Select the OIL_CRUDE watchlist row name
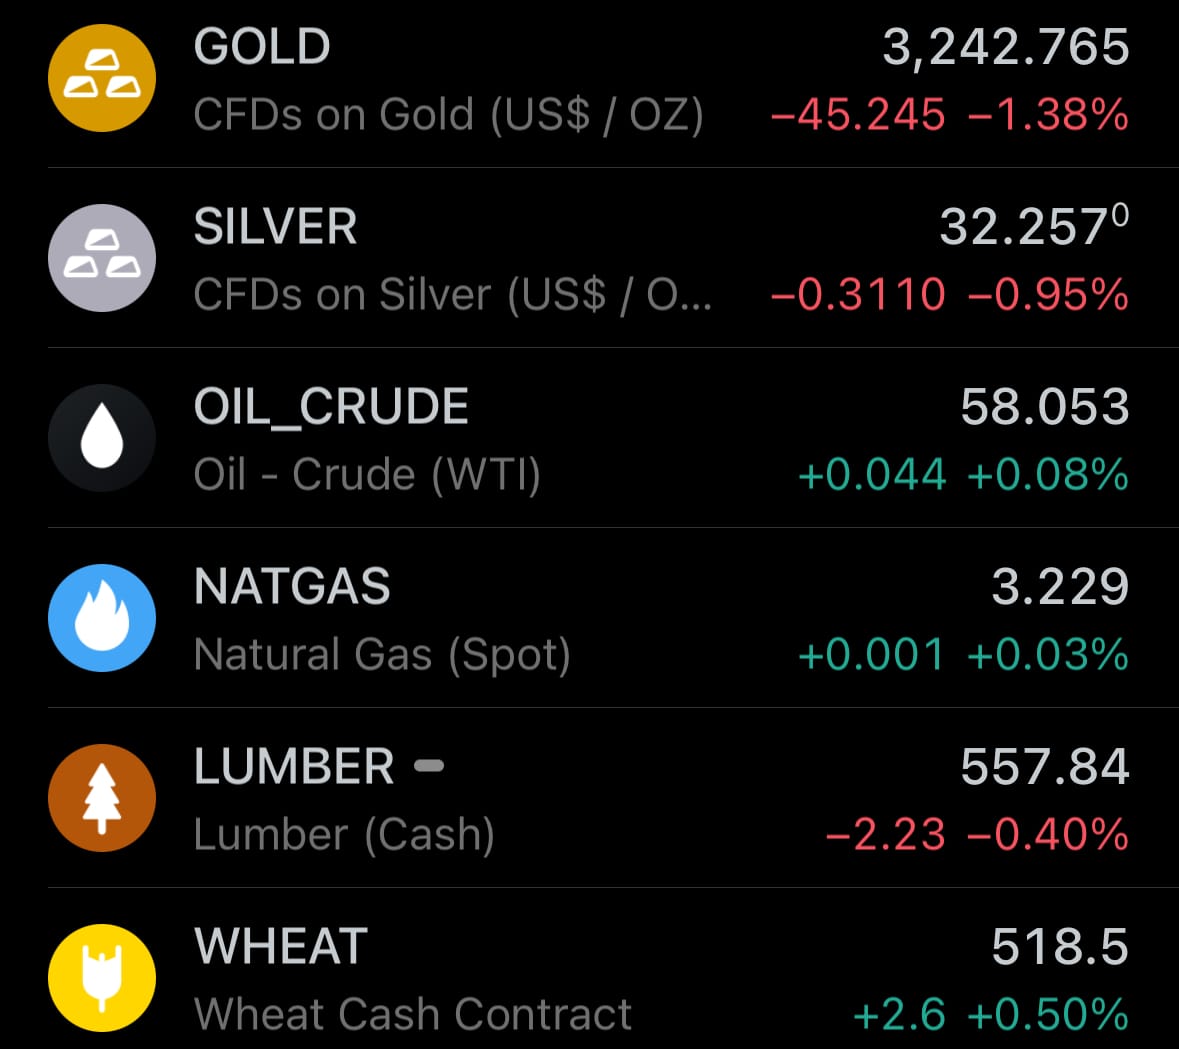This screenshot has height=1049, width=1179. (x=331, y=407)
